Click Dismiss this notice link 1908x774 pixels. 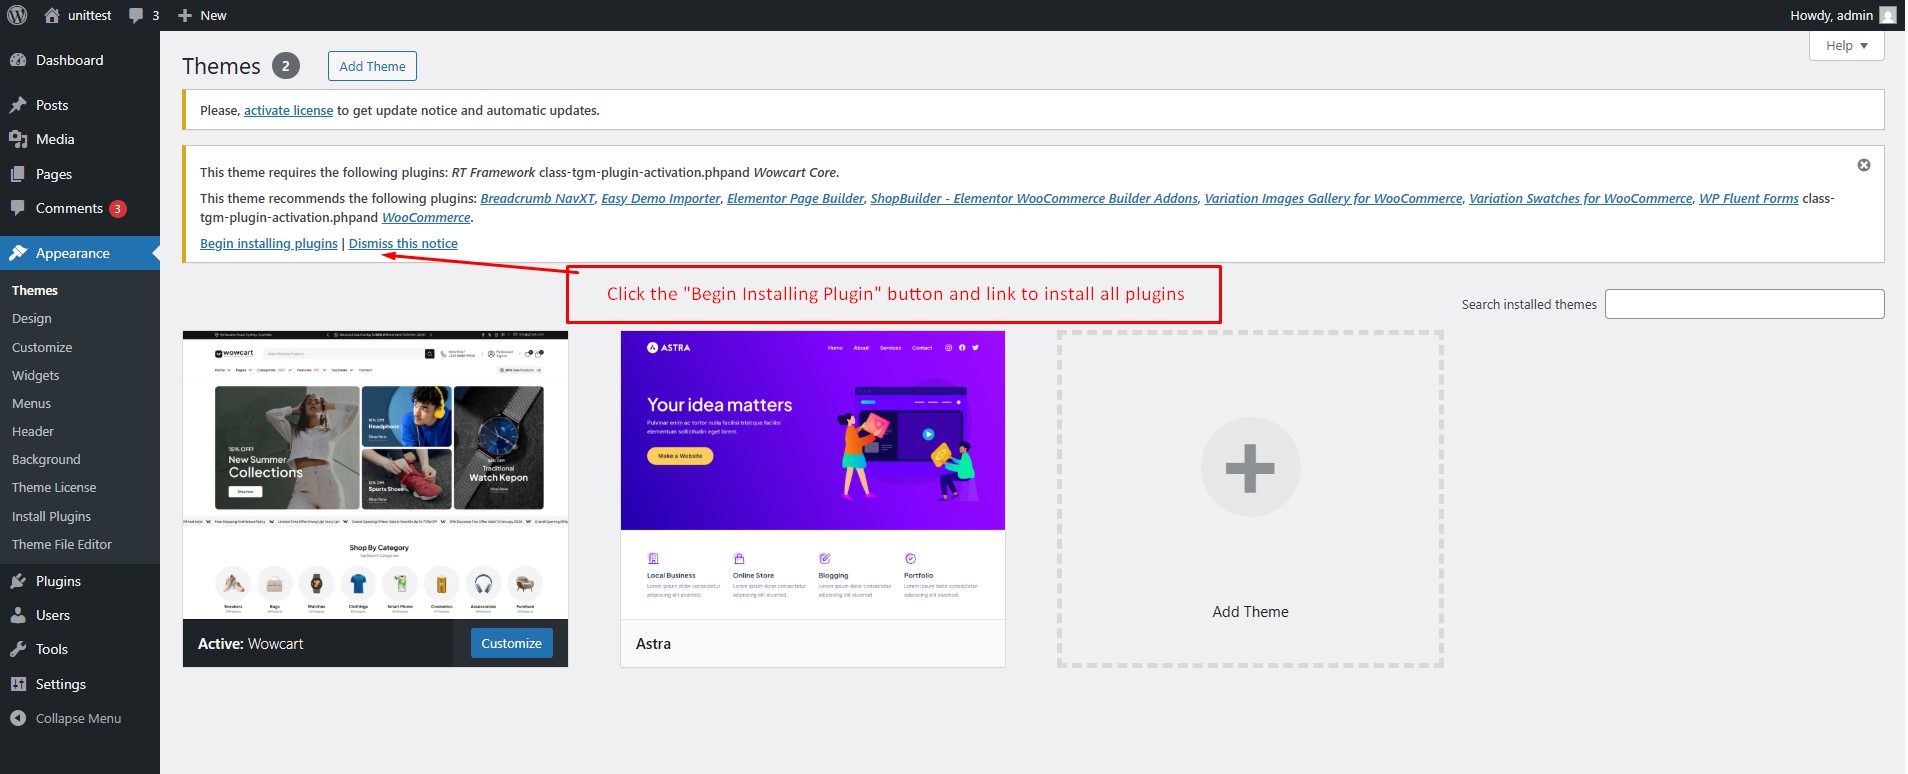[x=403, y=243]
